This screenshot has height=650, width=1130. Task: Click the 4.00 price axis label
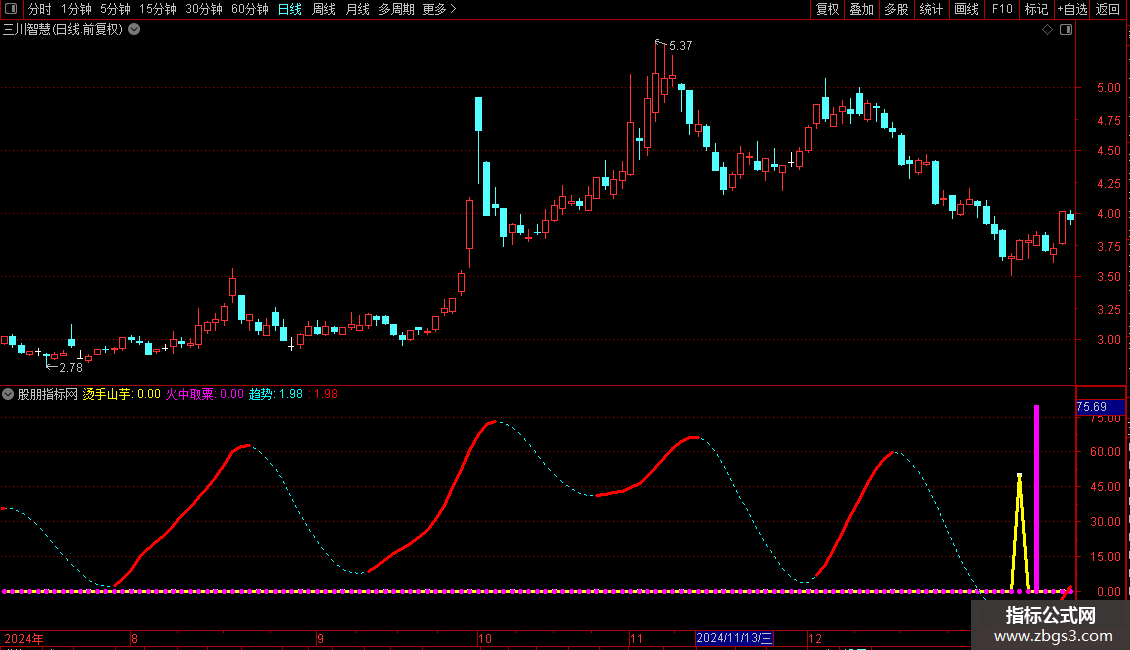1108,214
